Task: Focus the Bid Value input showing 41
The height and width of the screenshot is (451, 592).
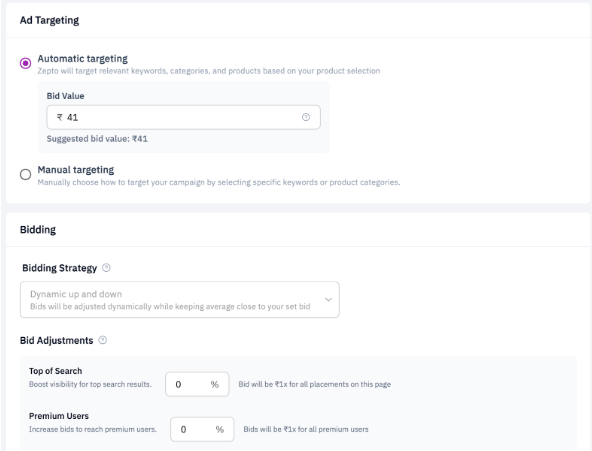Action: coord(183,117)
